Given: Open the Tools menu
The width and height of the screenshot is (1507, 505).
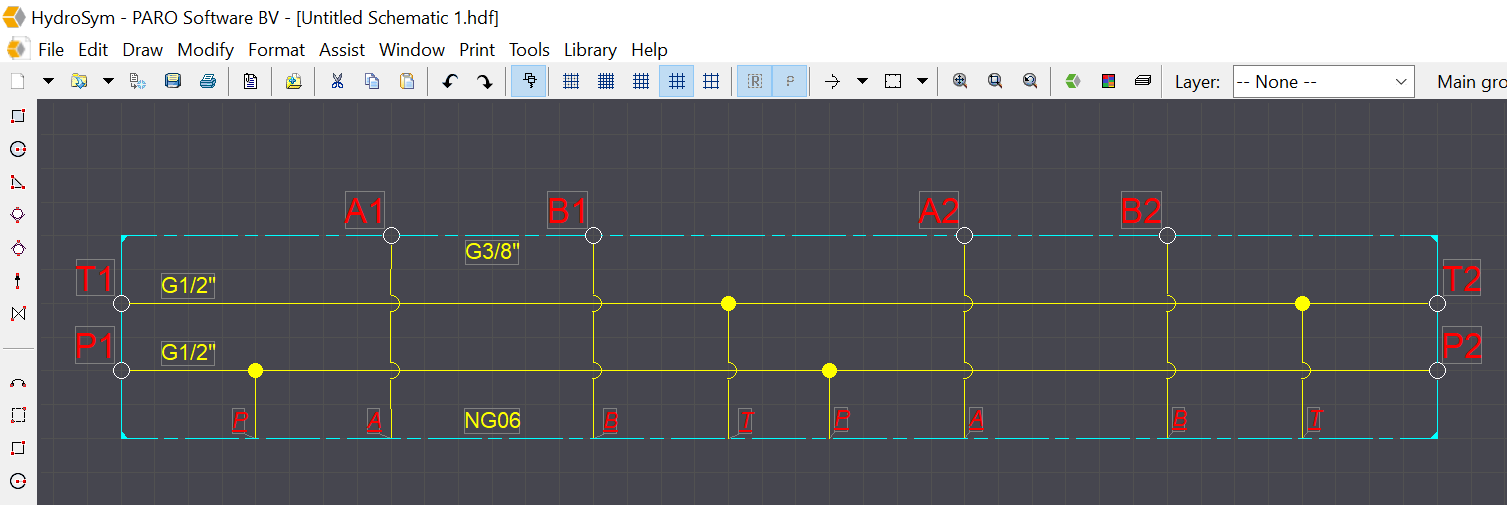Looking at the screenshot, I should click(x=530, y=50).
